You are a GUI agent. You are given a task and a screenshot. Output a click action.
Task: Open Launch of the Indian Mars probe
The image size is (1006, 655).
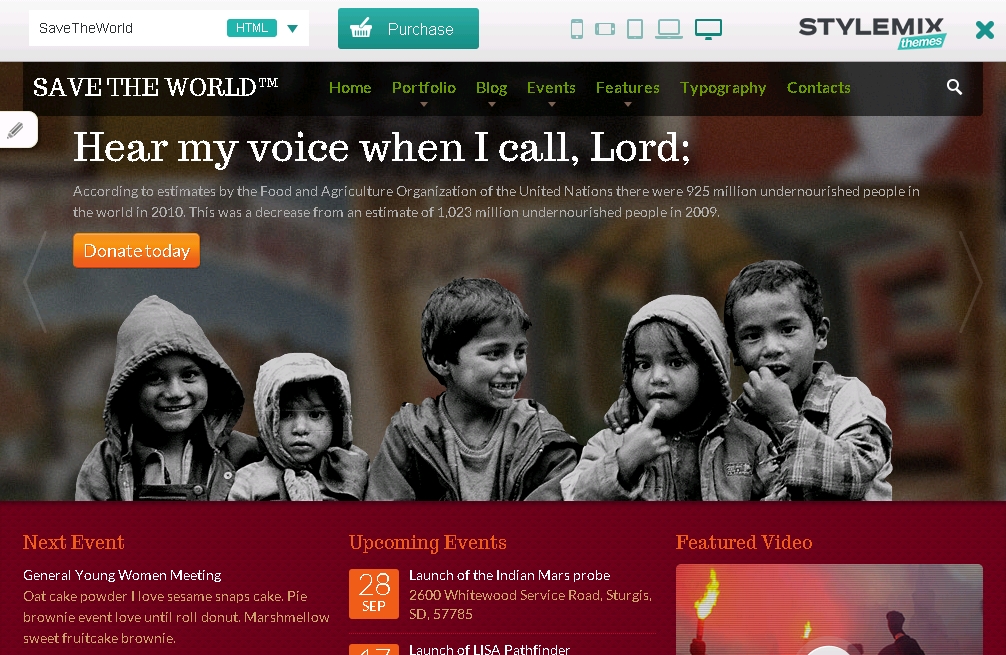(509, 575)
